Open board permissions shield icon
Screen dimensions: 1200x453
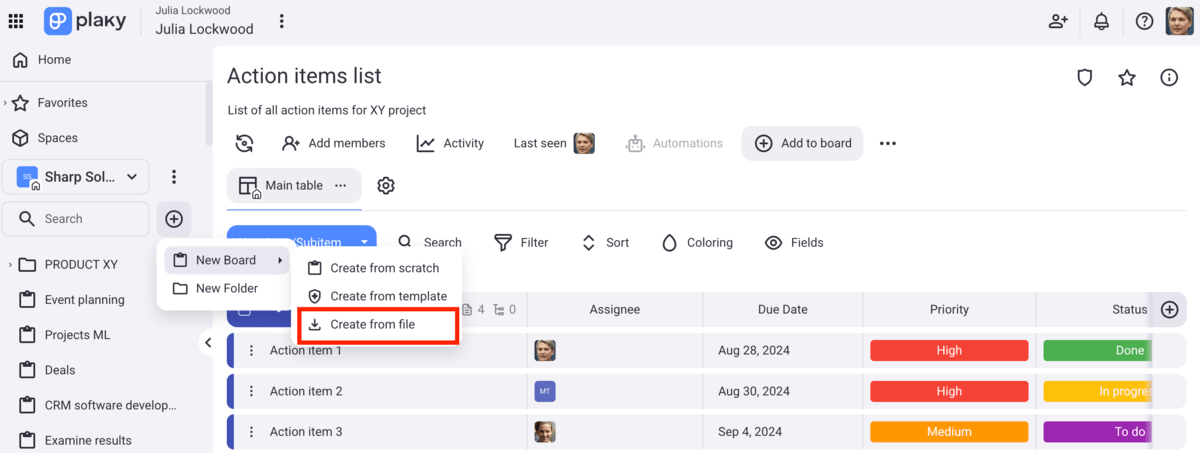[1084, 78]
